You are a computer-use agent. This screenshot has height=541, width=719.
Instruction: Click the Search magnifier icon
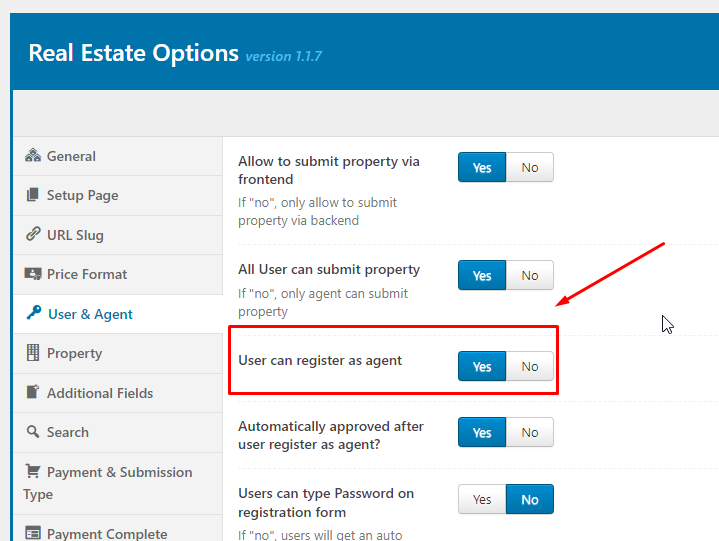pos(33,432)
